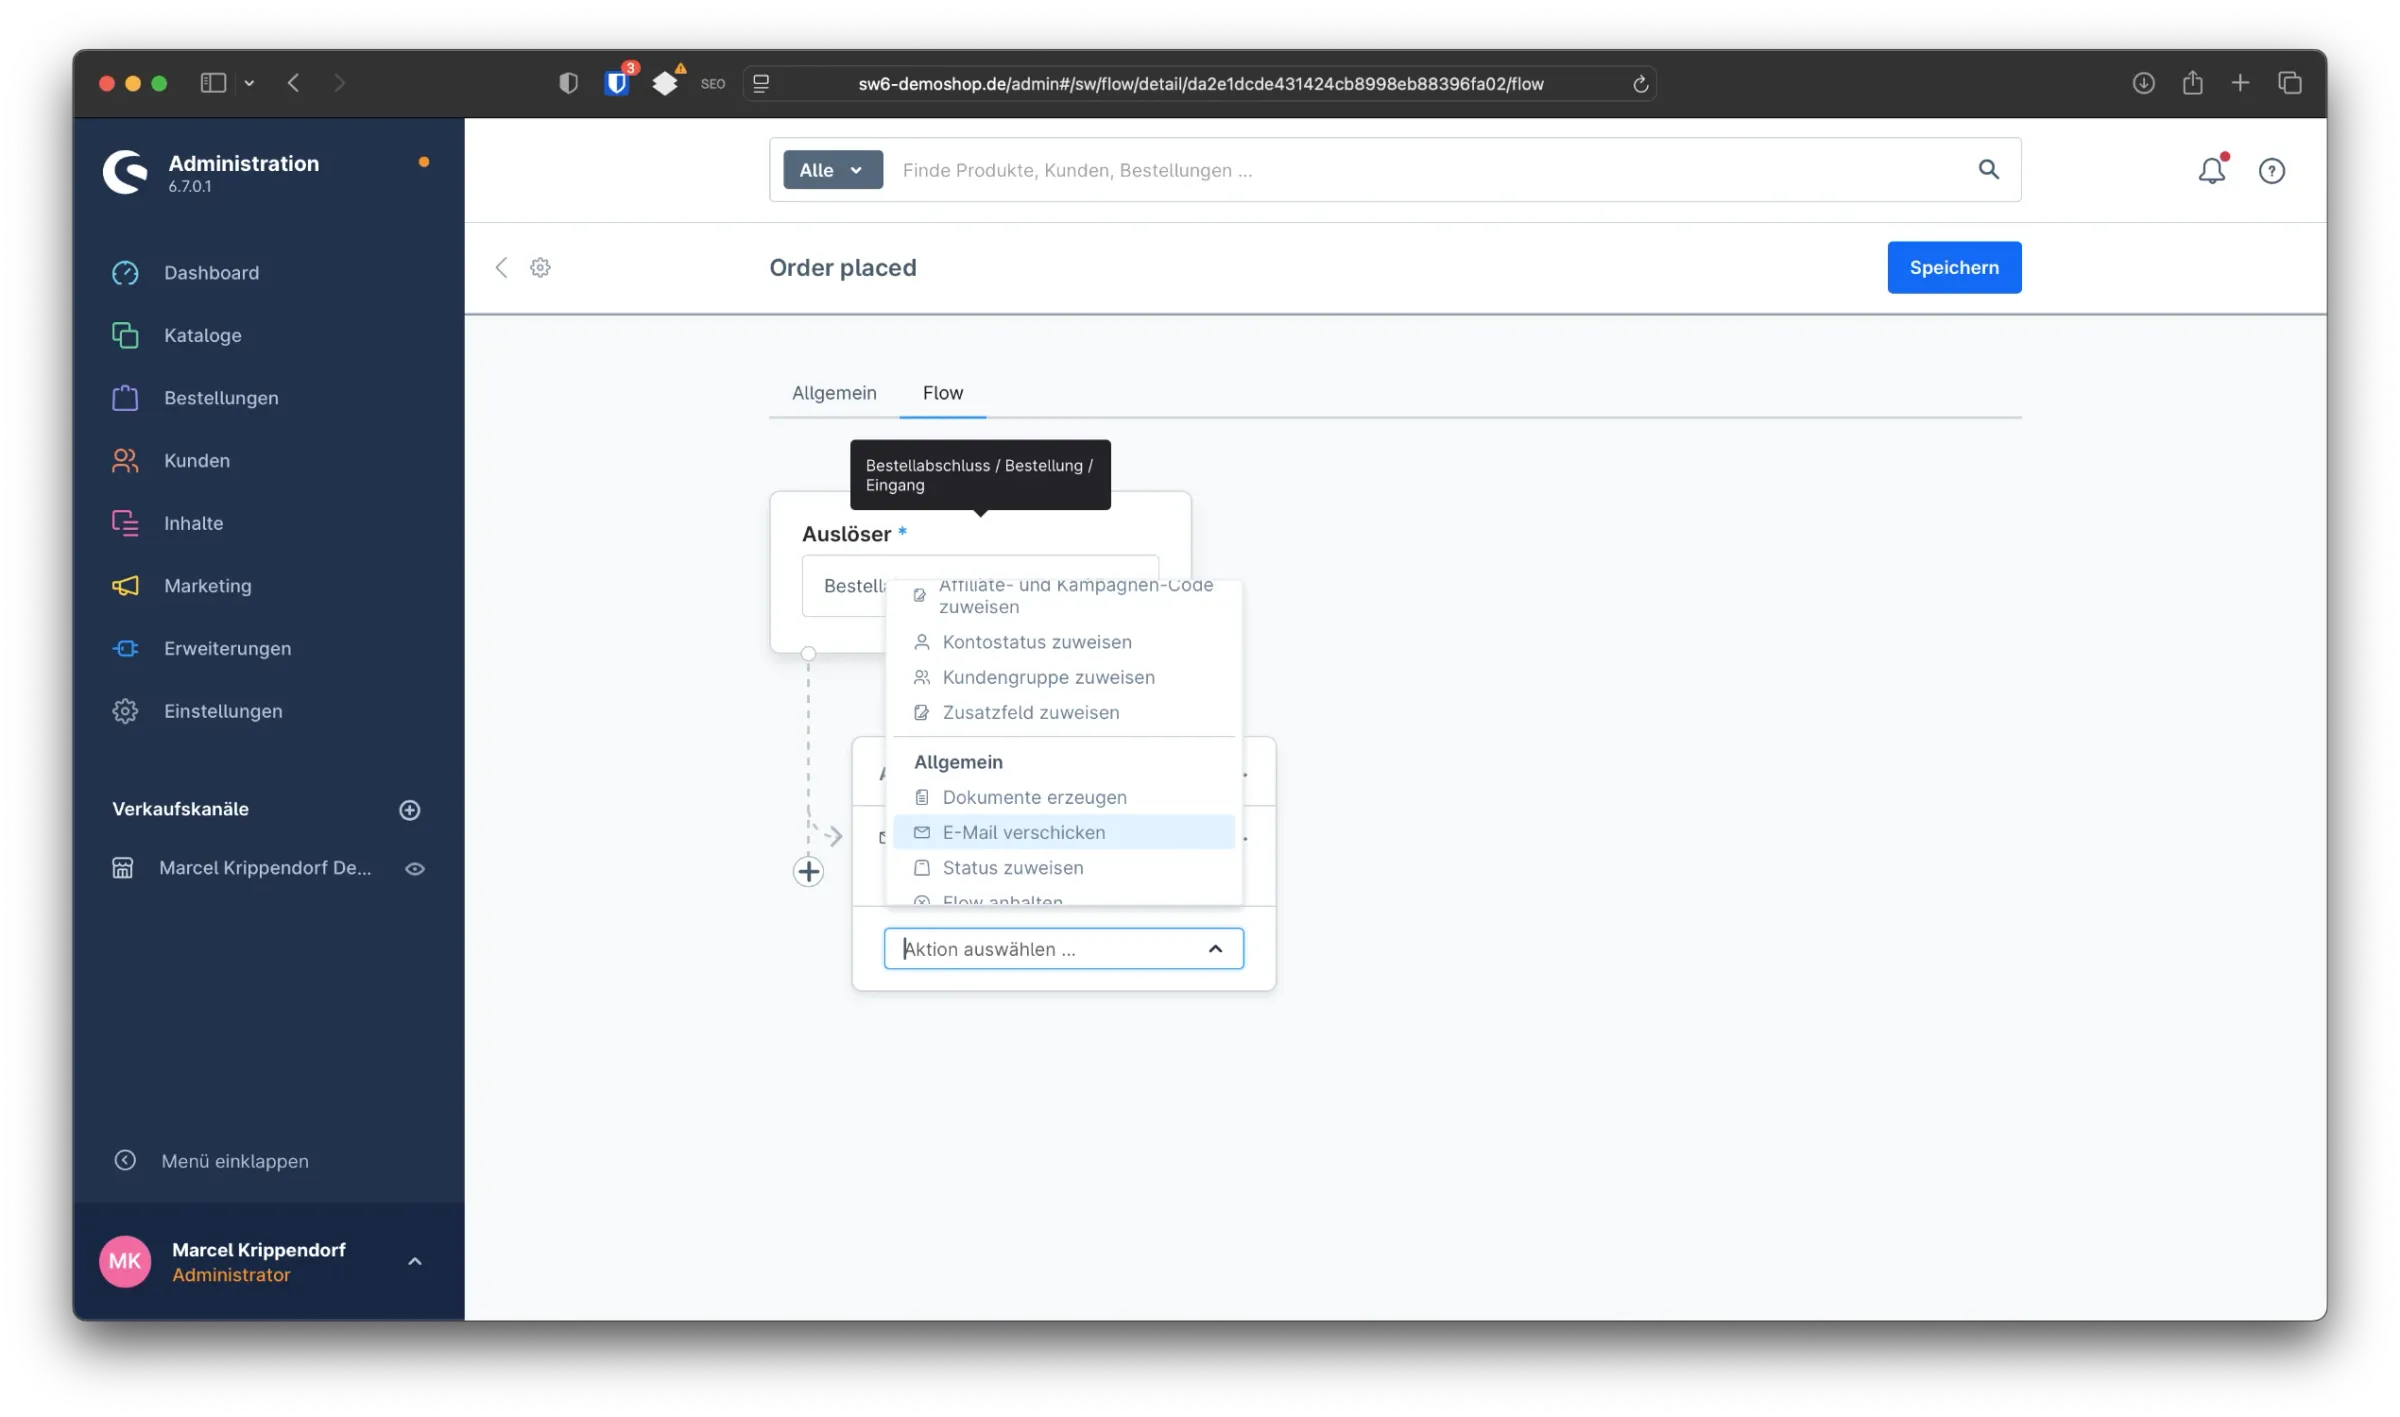Open the help question mark icon
This screenshot has width=2400, height=1417.
coord(2271,171)
